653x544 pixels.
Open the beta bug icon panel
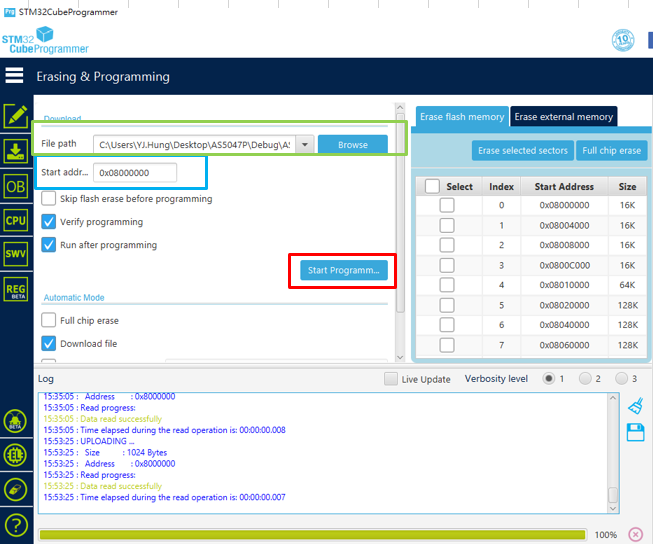tap(15, 421)
